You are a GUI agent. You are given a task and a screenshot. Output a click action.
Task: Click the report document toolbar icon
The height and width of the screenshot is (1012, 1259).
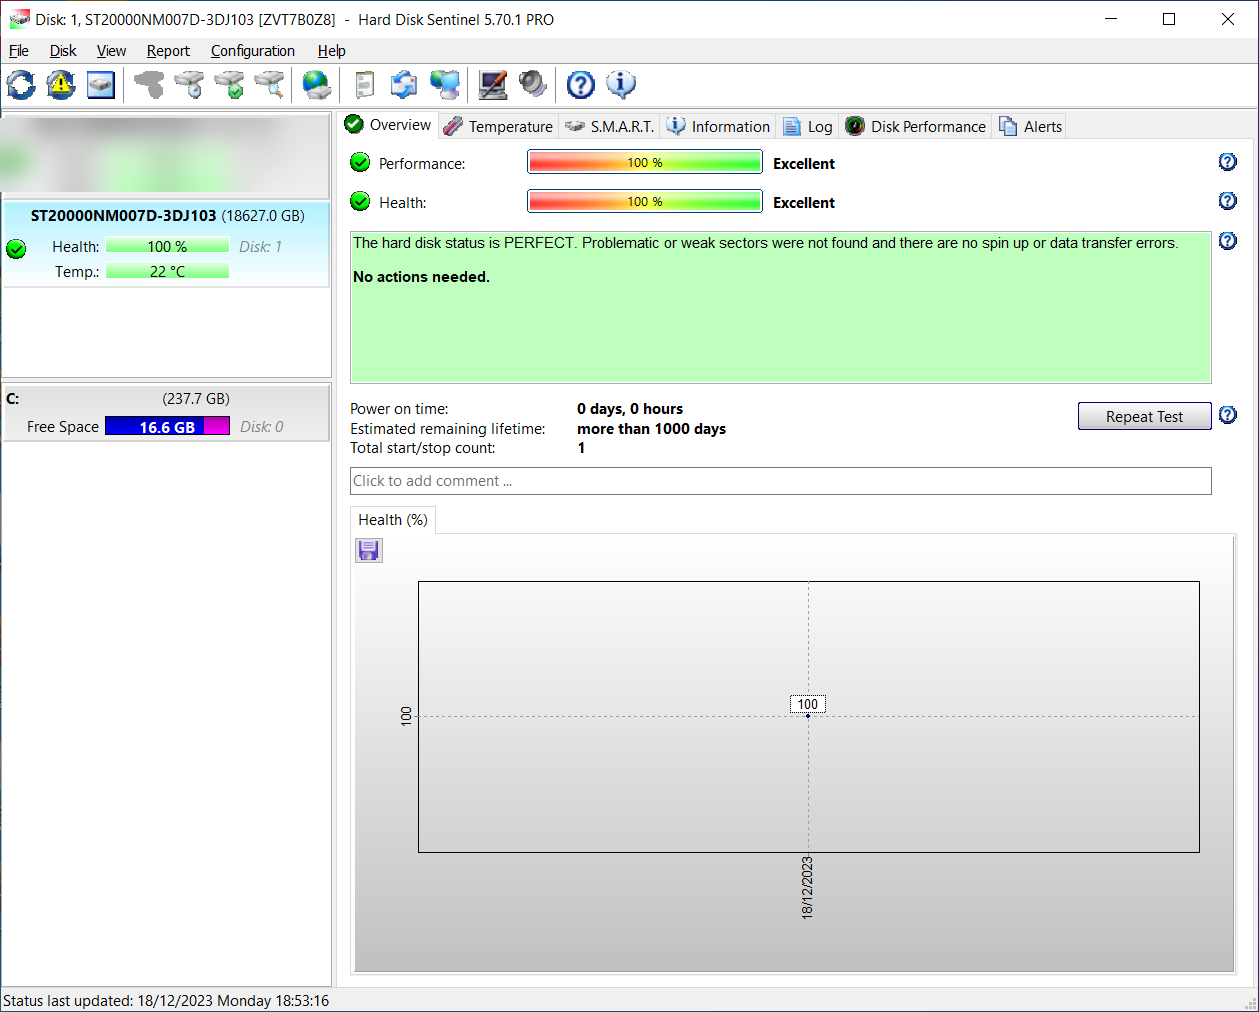pyautogui.click(x=365, y=85)
